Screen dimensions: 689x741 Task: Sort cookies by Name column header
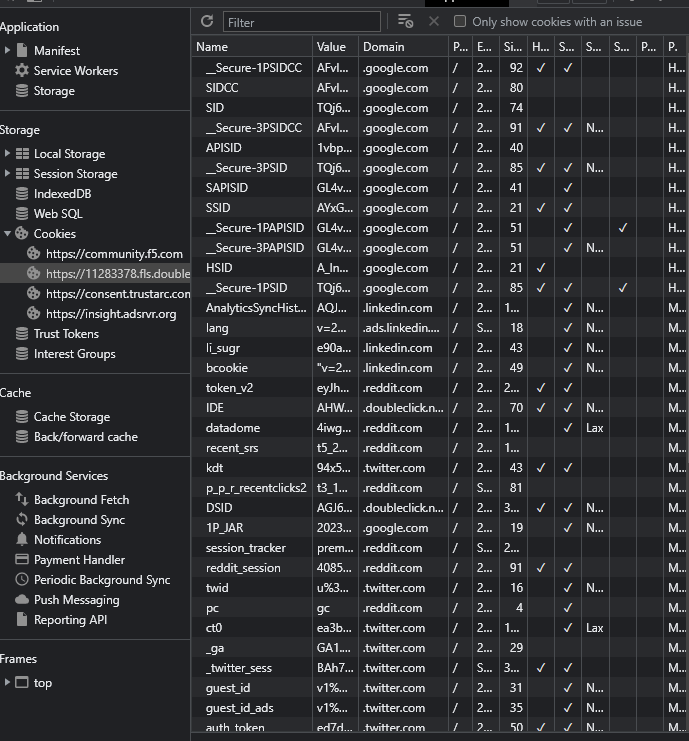click(x=250, y=47)
